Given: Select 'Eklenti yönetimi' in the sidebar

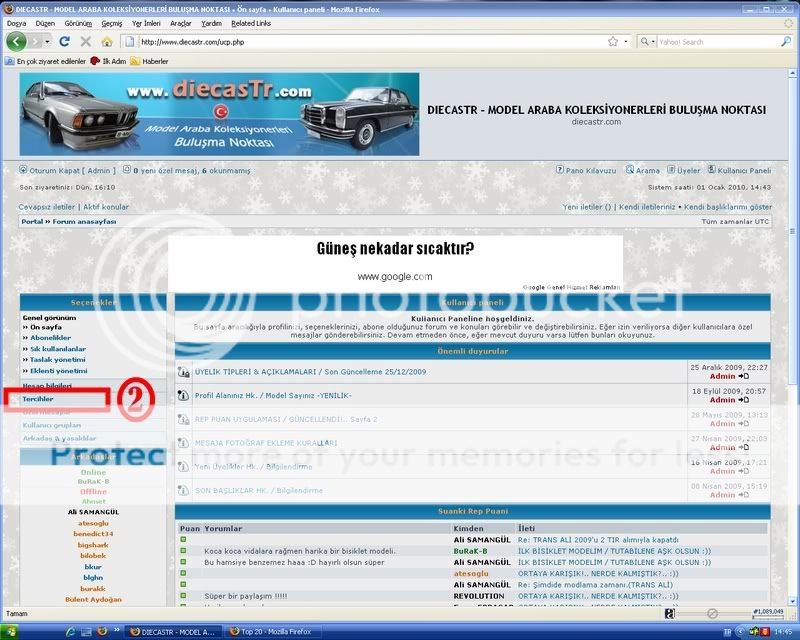Looking at the screenshot, I should coord(58,371).
